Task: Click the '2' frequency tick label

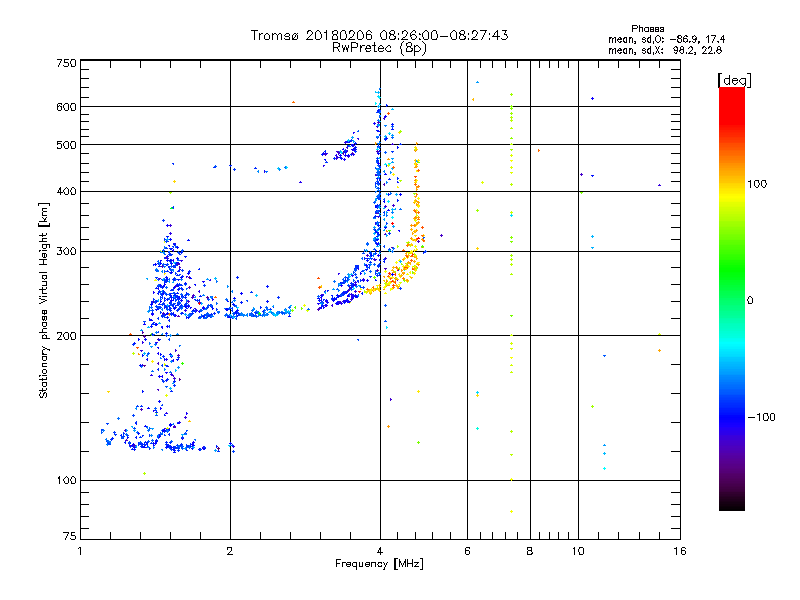Action: pyautogui.click(x=230, y=551)
